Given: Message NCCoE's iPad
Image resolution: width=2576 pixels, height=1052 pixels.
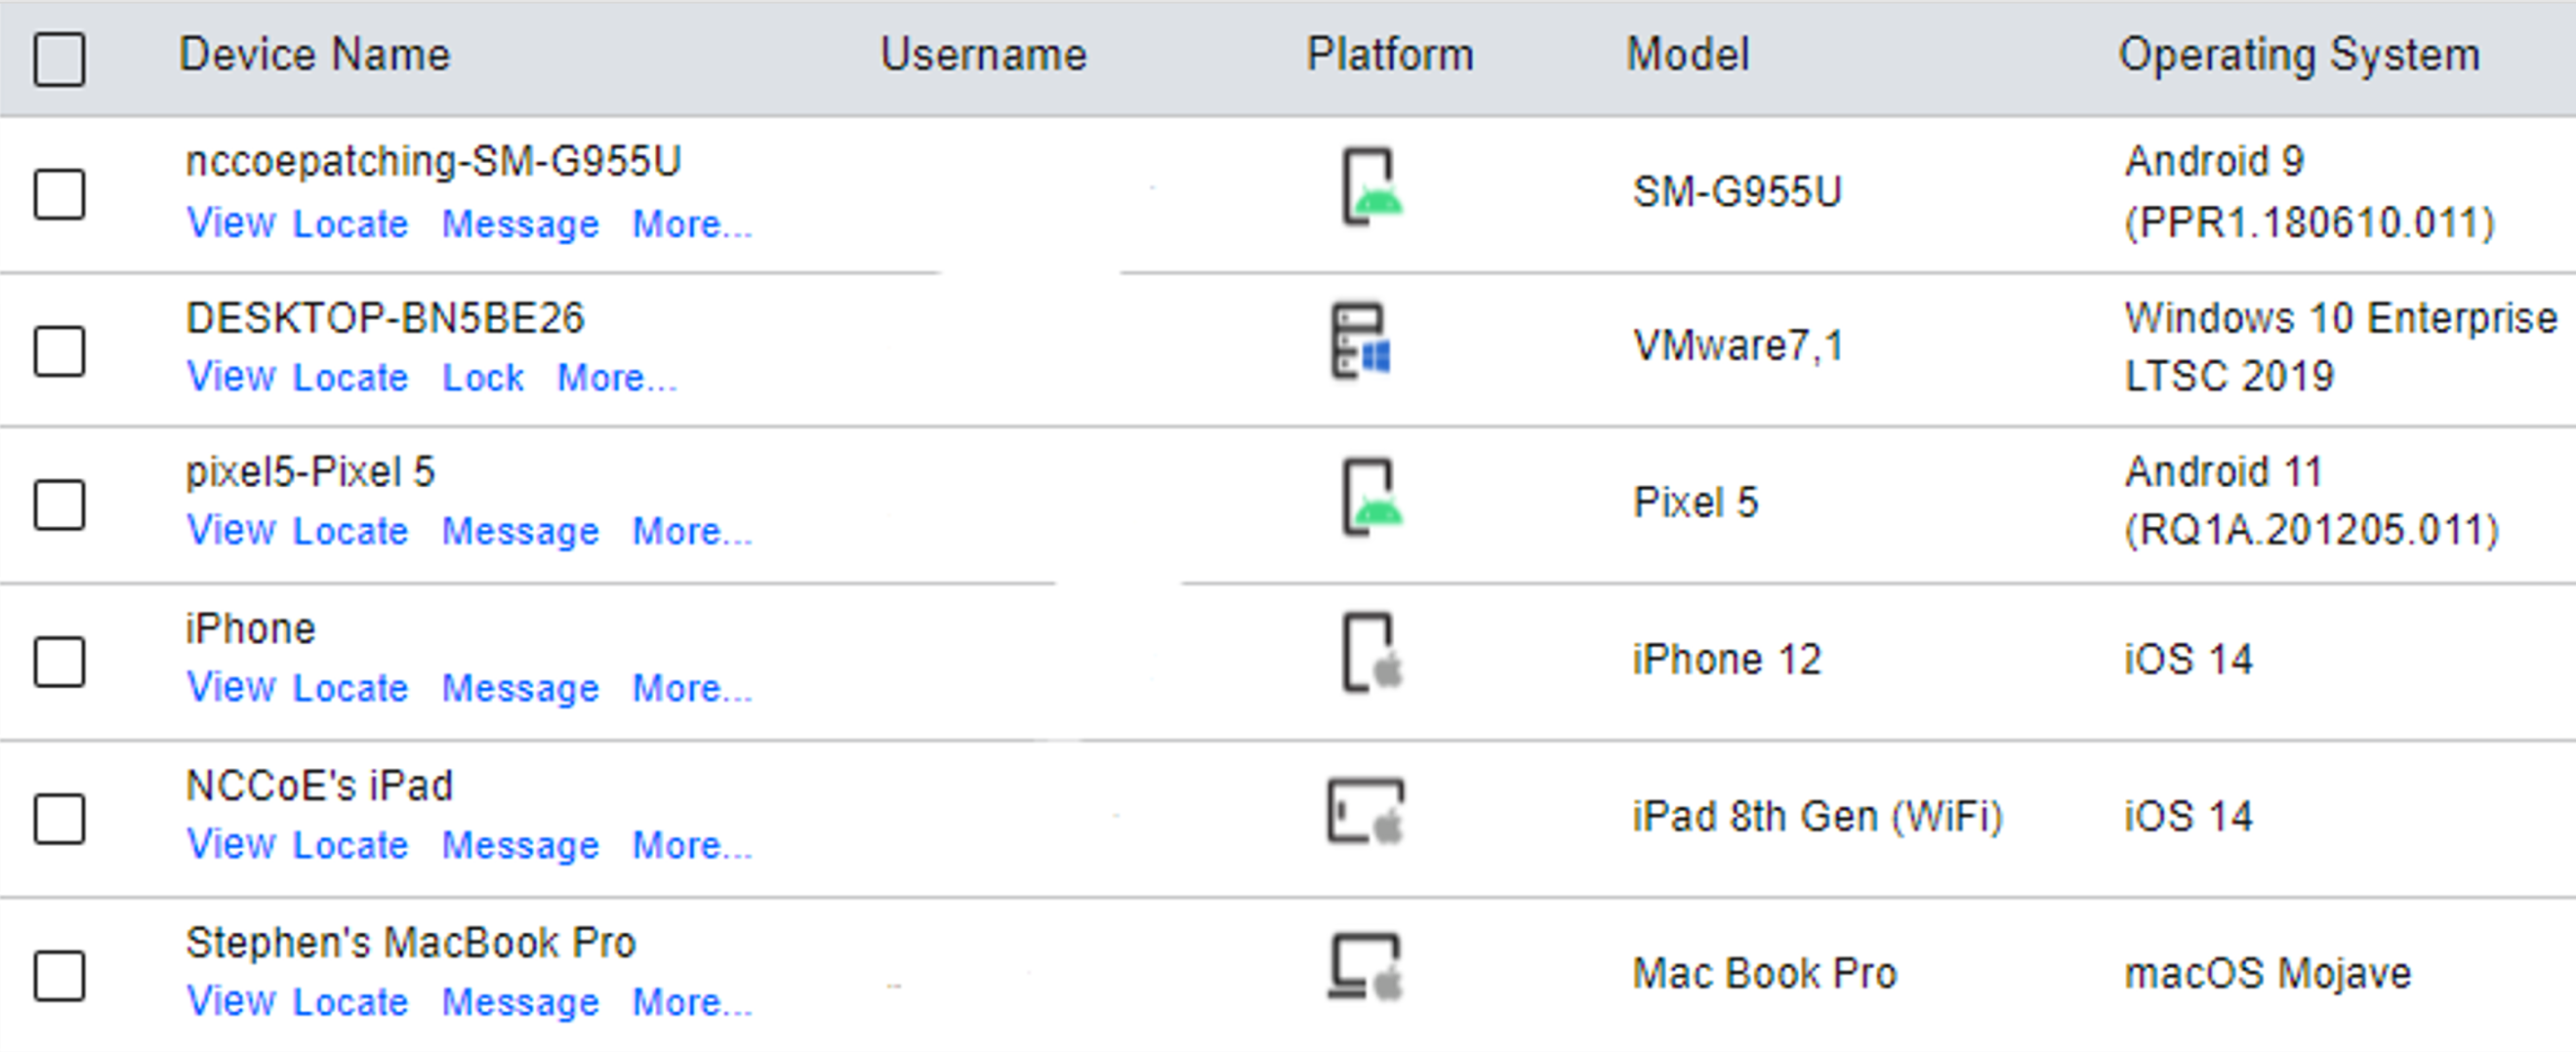Looking at the screenshot, I should click(521, 847).
